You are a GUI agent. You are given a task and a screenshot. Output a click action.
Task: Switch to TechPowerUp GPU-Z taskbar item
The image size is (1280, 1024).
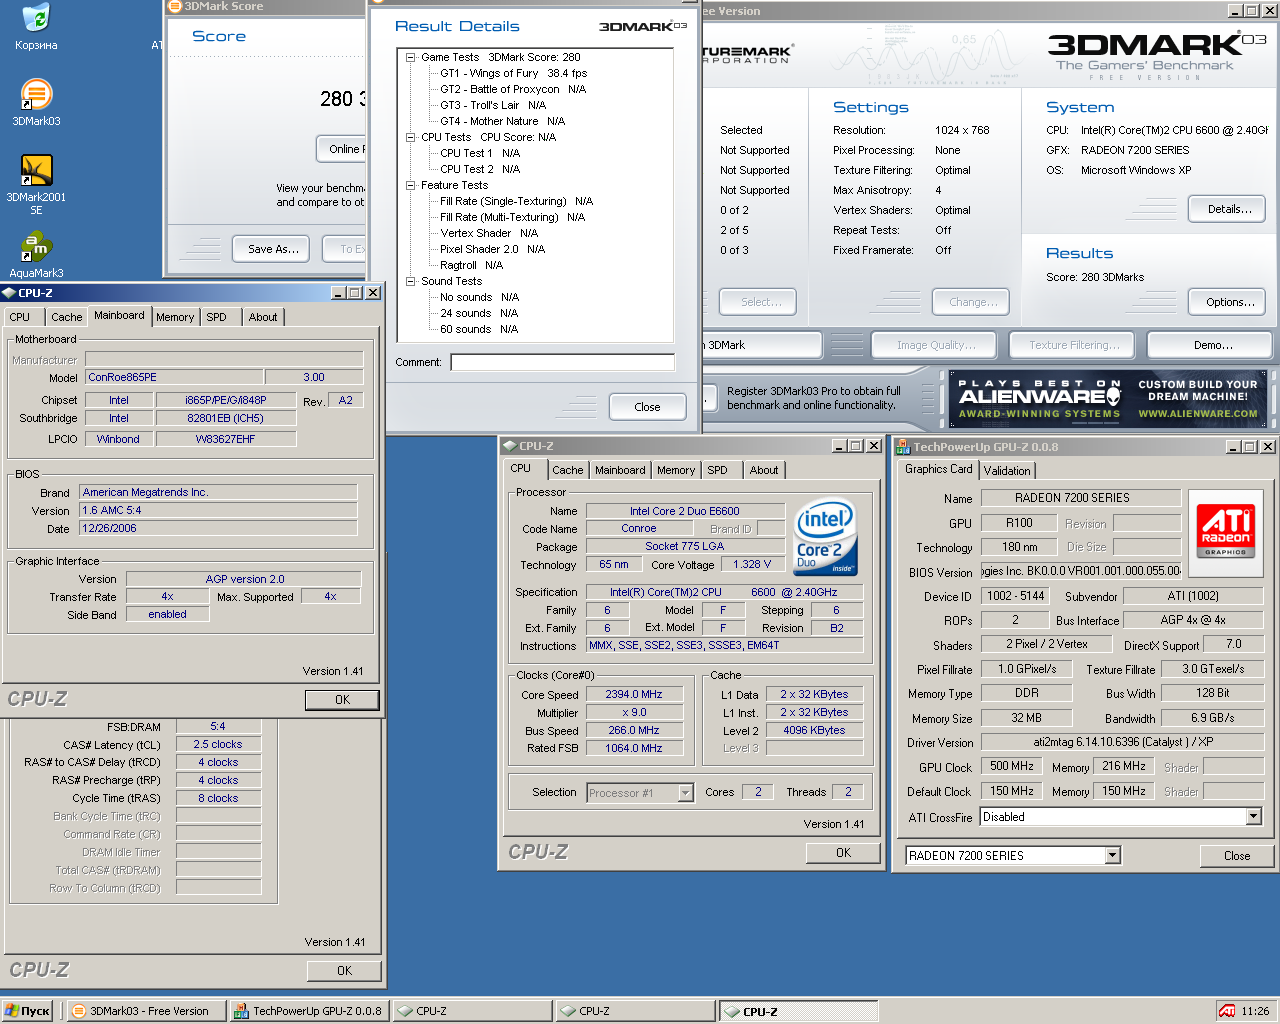tap(309, 1011)
